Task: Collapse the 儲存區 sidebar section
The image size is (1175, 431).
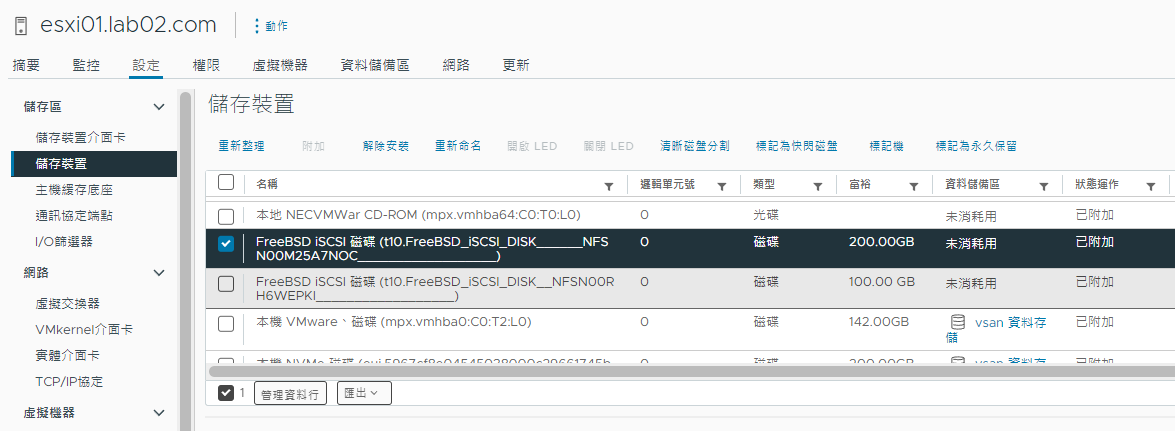Action: 158,107
